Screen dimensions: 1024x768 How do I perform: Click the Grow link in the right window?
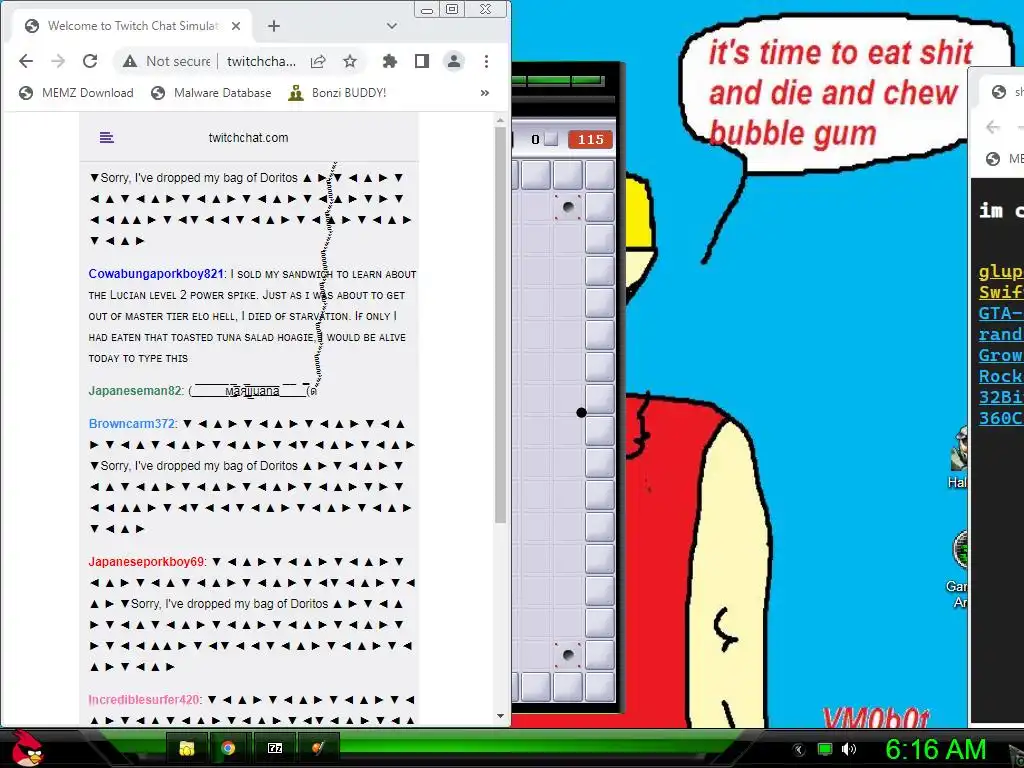click(1000, 355)
